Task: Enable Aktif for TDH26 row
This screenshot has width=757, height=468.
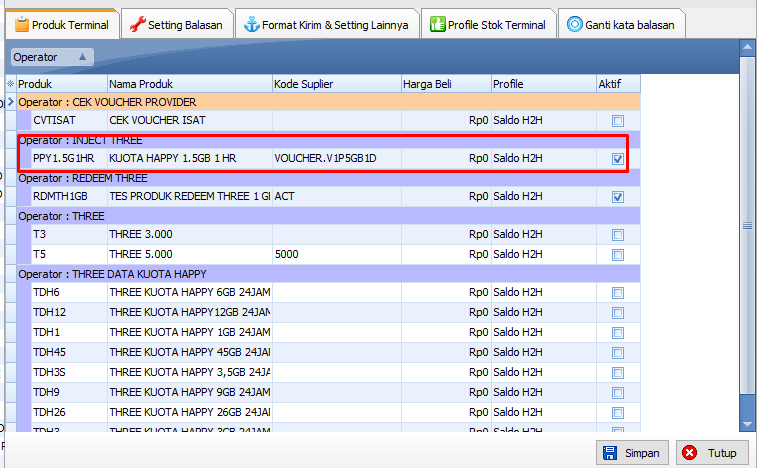Action: [x=617, y=413]
